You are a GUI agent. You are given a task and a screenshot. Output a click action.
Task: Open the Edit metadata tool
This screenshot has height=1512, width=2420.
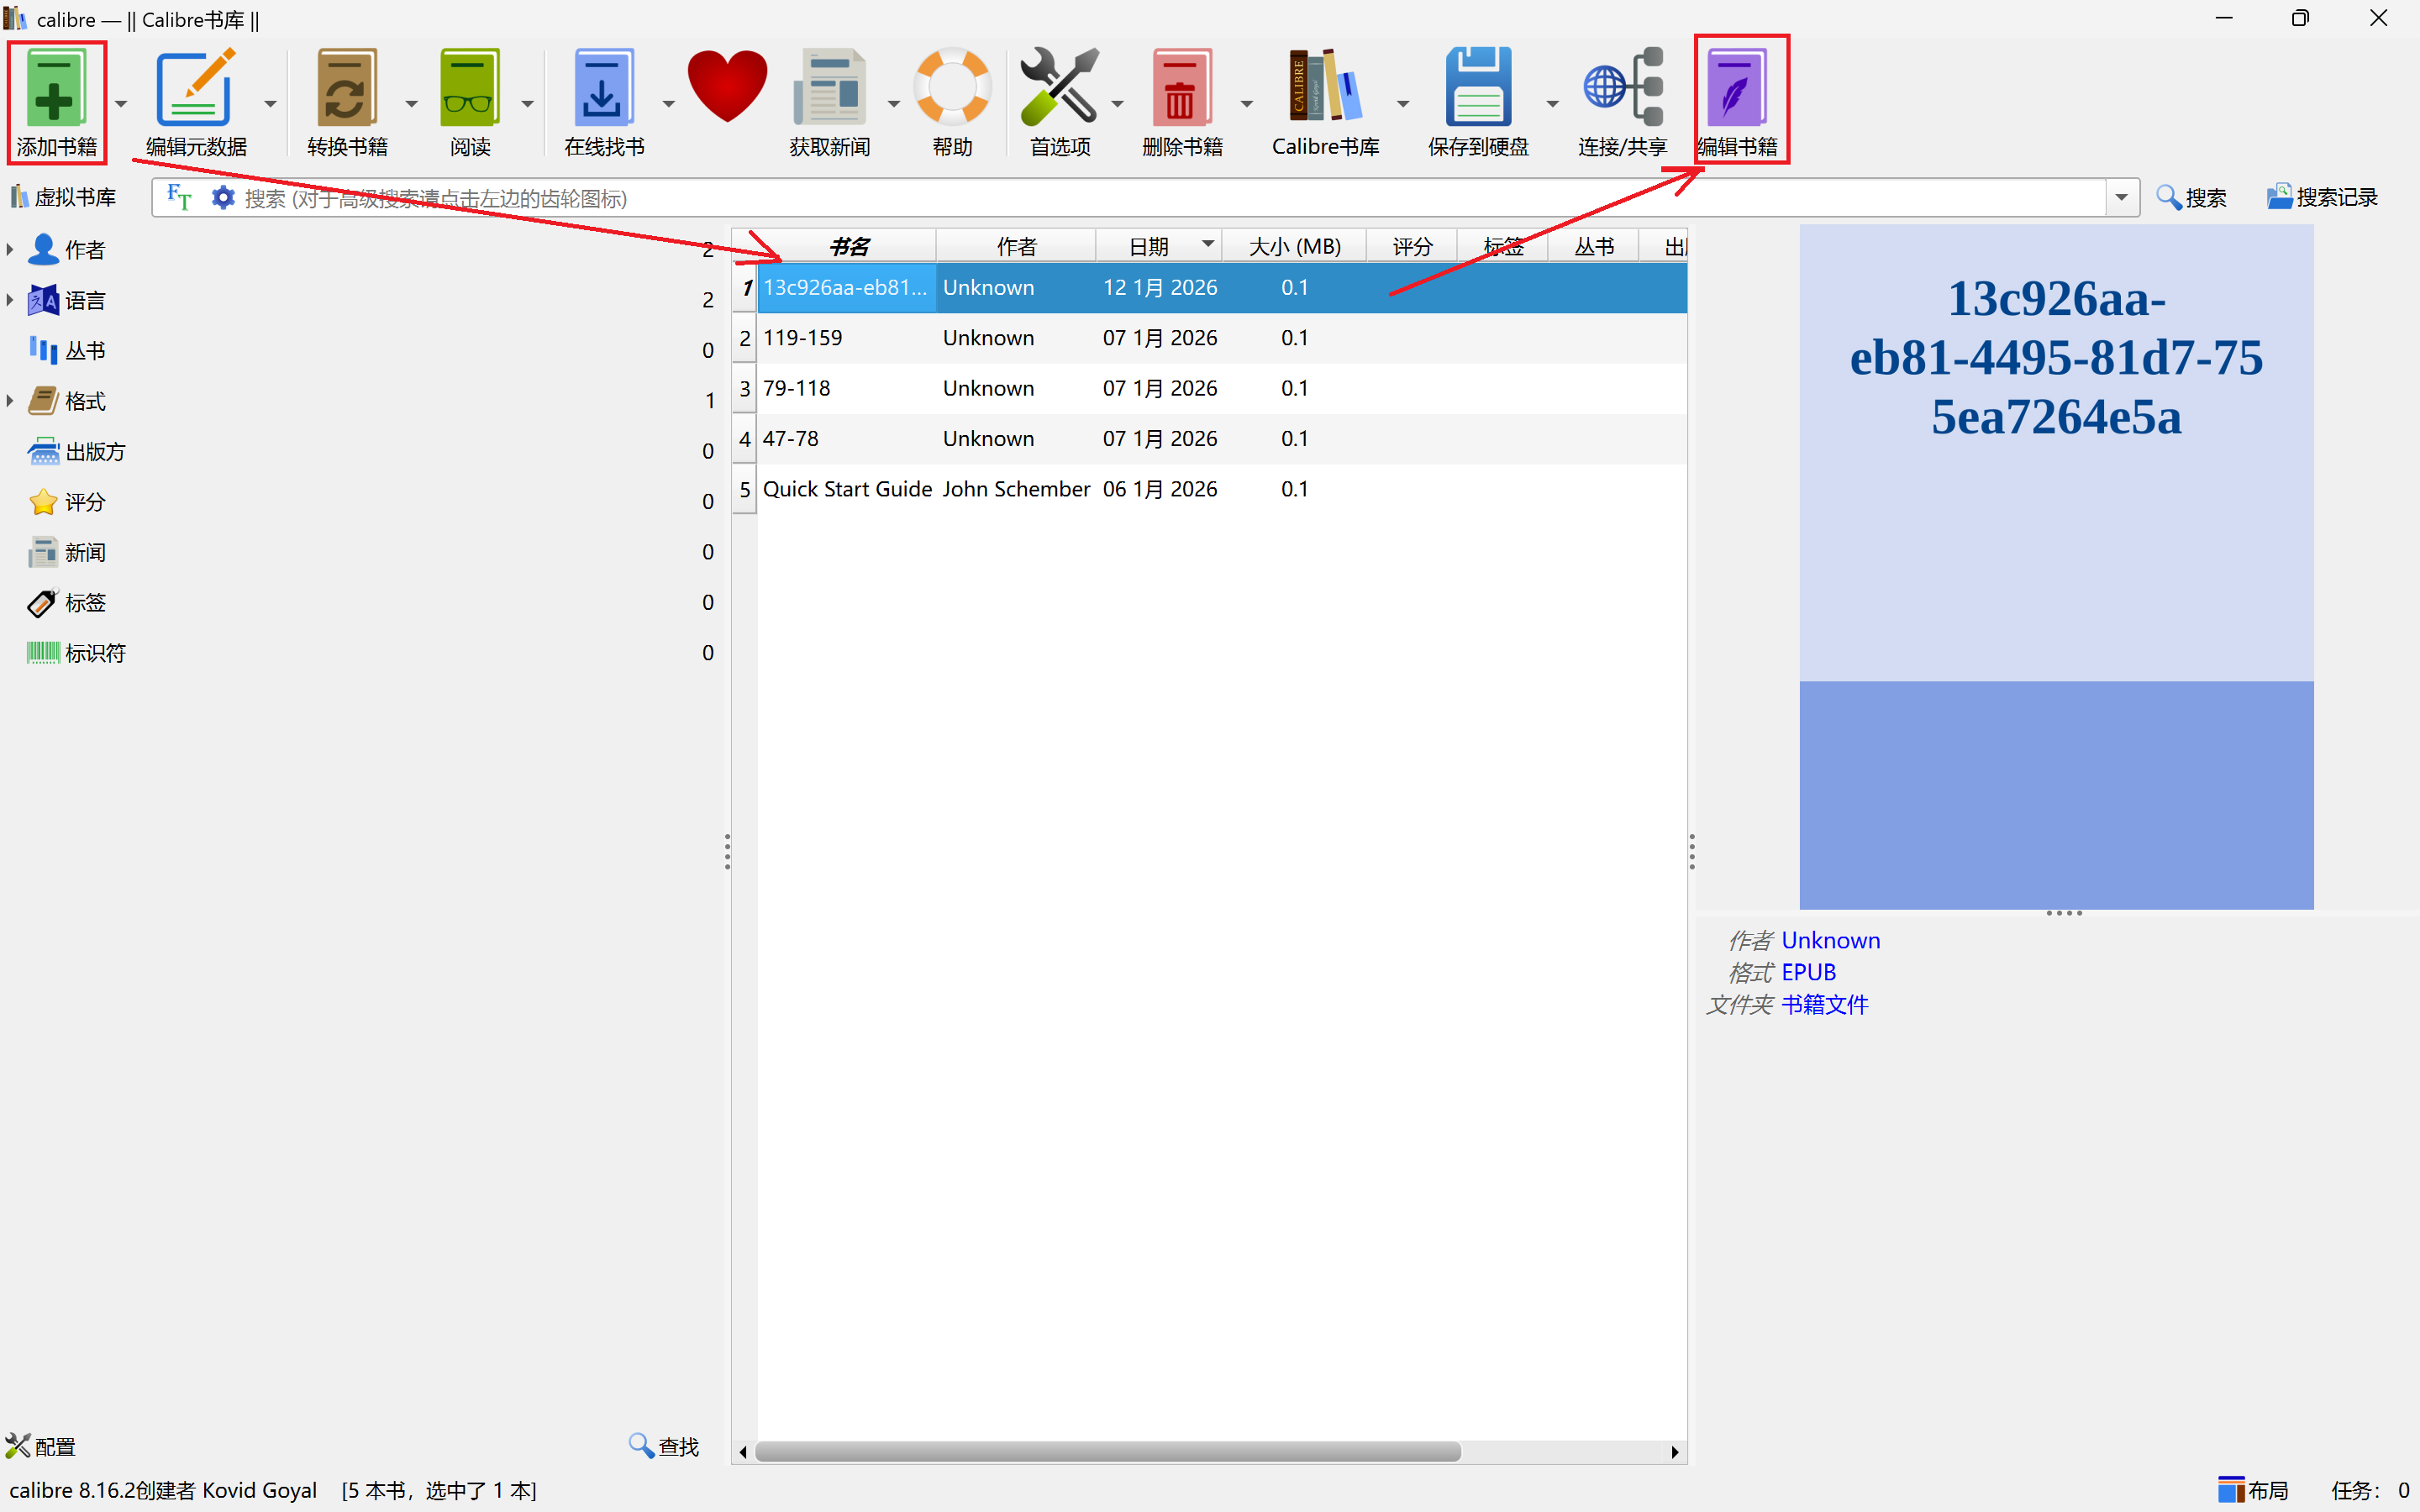pyautogui.click(x=195, y=90)
